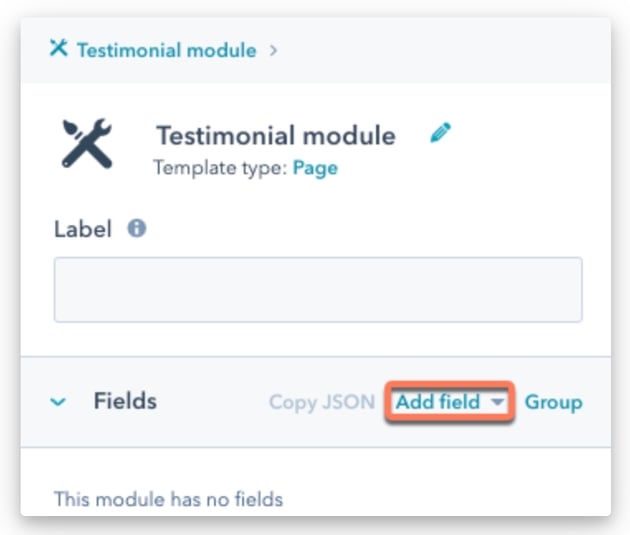Click the 'This module has no fields' message

pos(168,498)
